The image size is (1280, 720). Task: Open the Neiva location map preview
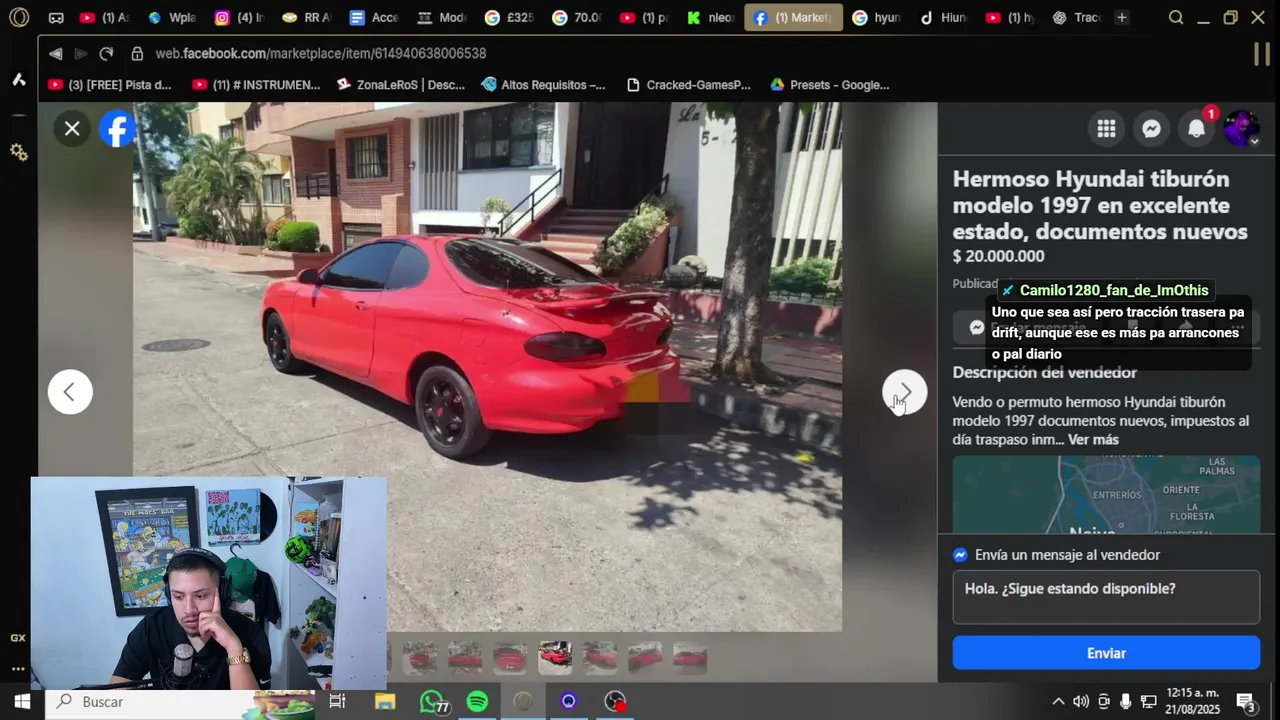1106,495
